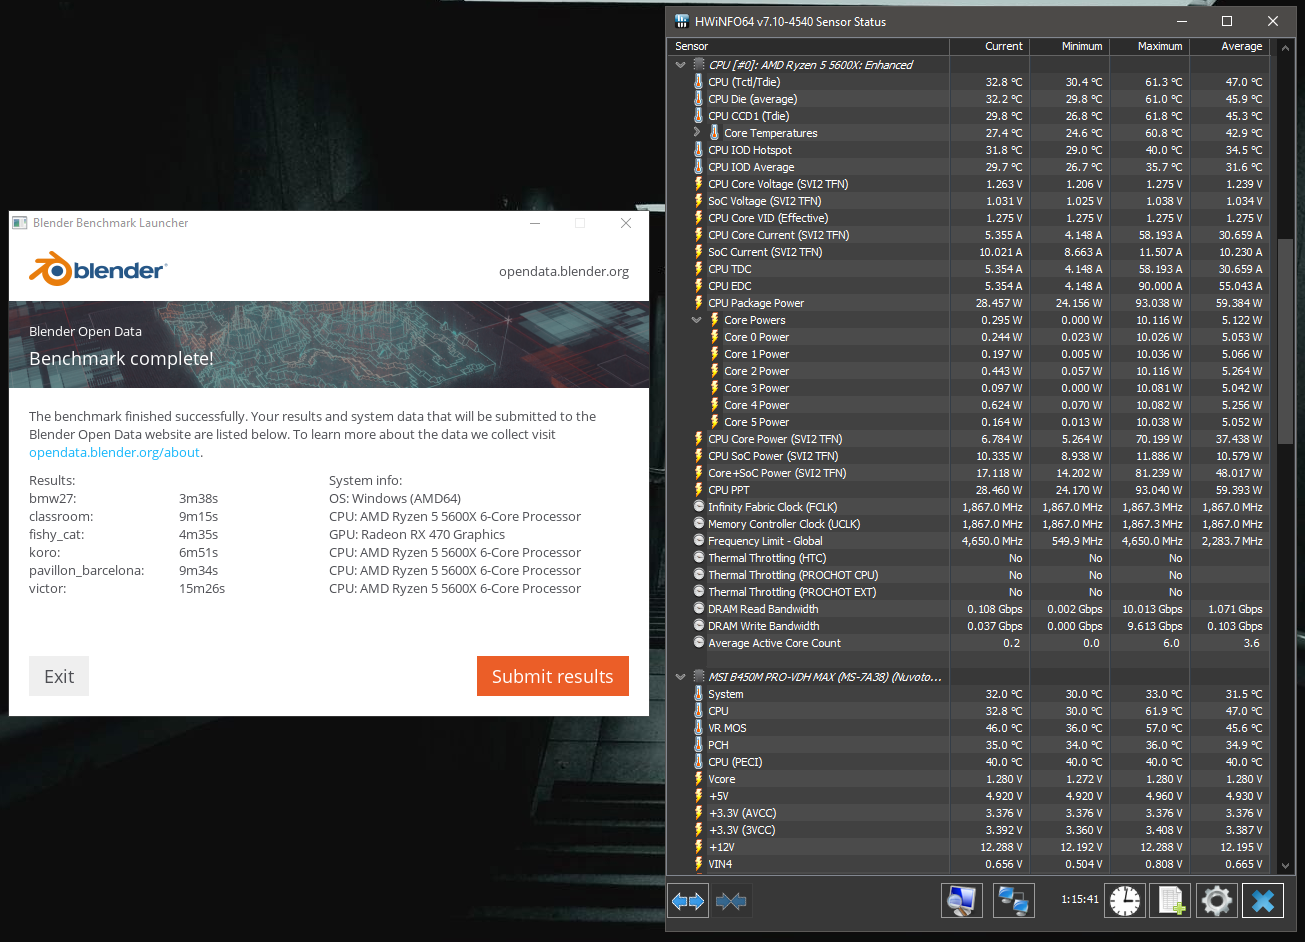Start logging with the document-plus icon
Screen dimensions: 1305x942
(1170, 901)
